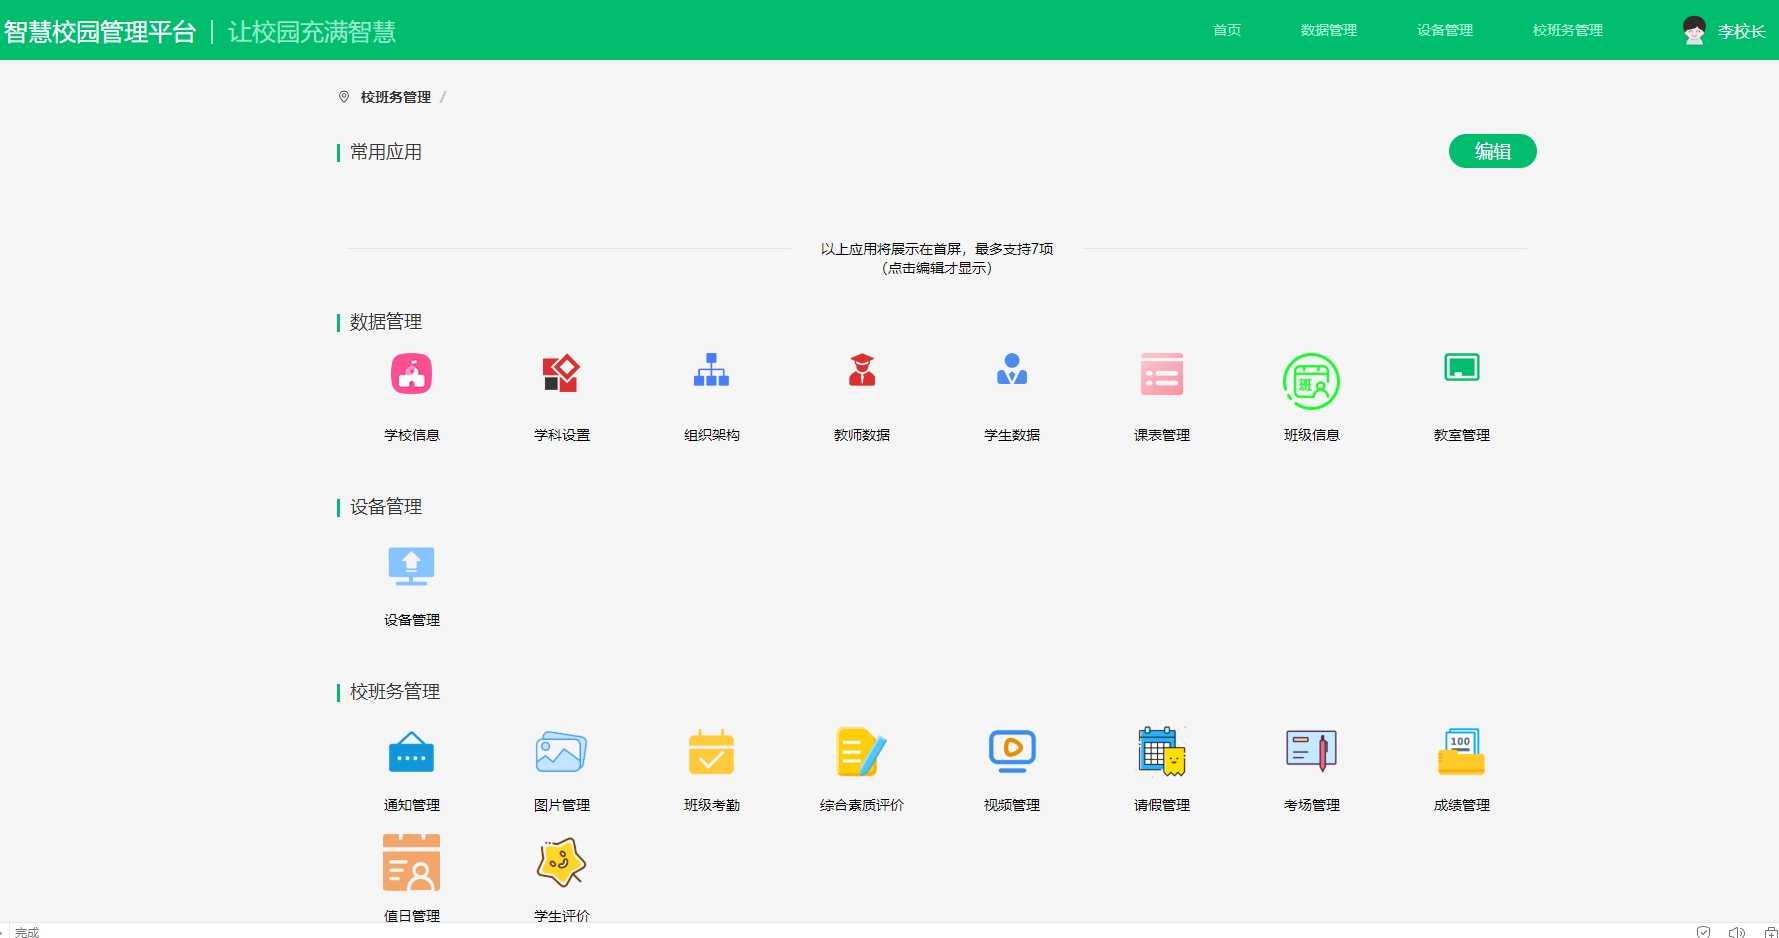Image resolution: width=1779 pixels, height=938 pixels.
Task: Click the 智慧校园管理平台 title
Action: pyautogui.click(x=100, y=32)
